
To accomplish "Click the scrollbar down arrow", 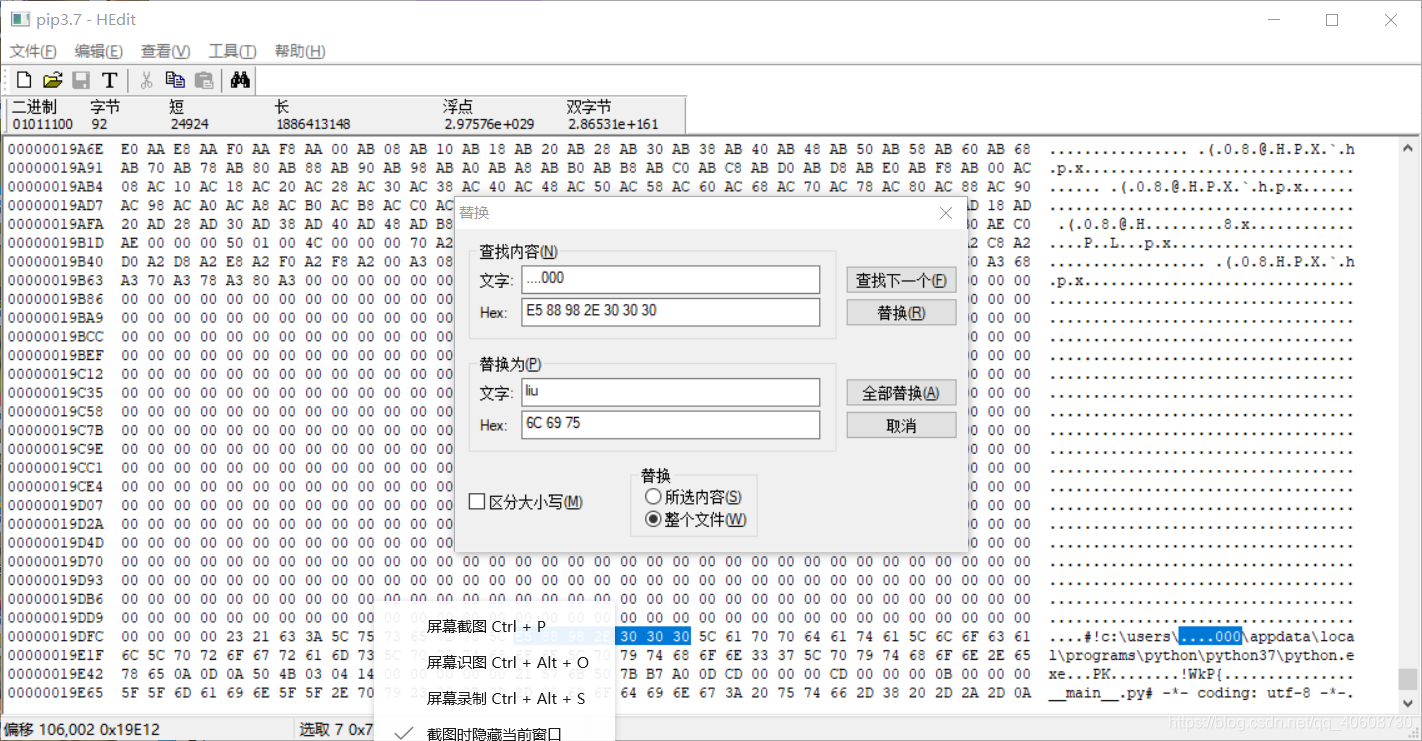I will click(x=1408, y=703).
